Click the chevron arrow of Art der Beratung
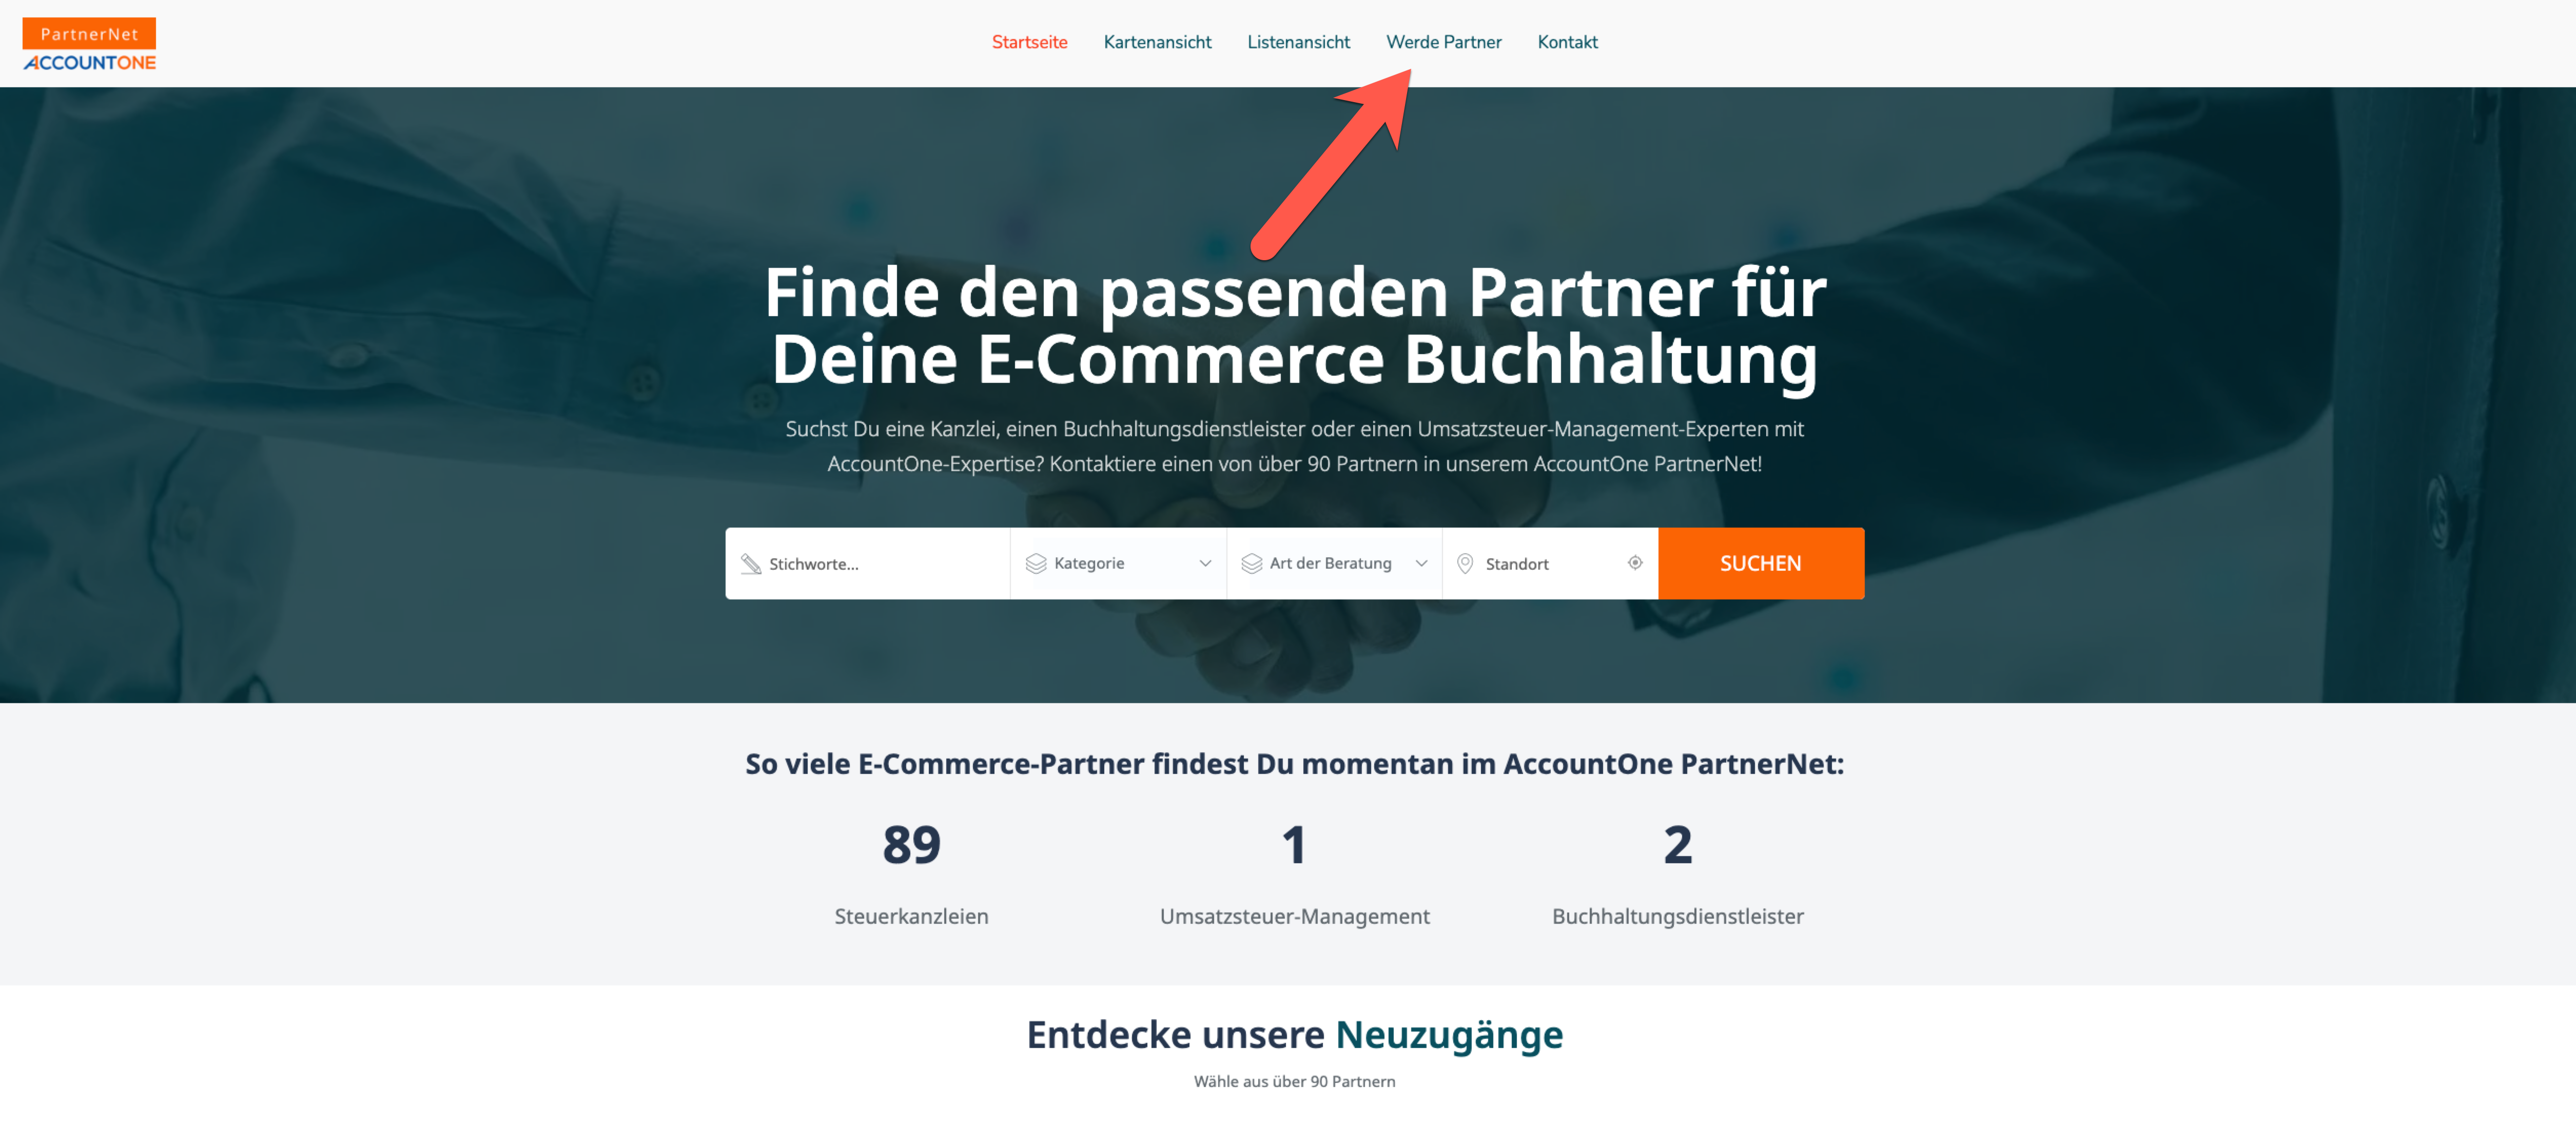2576x1126 pixels. 1421,564
